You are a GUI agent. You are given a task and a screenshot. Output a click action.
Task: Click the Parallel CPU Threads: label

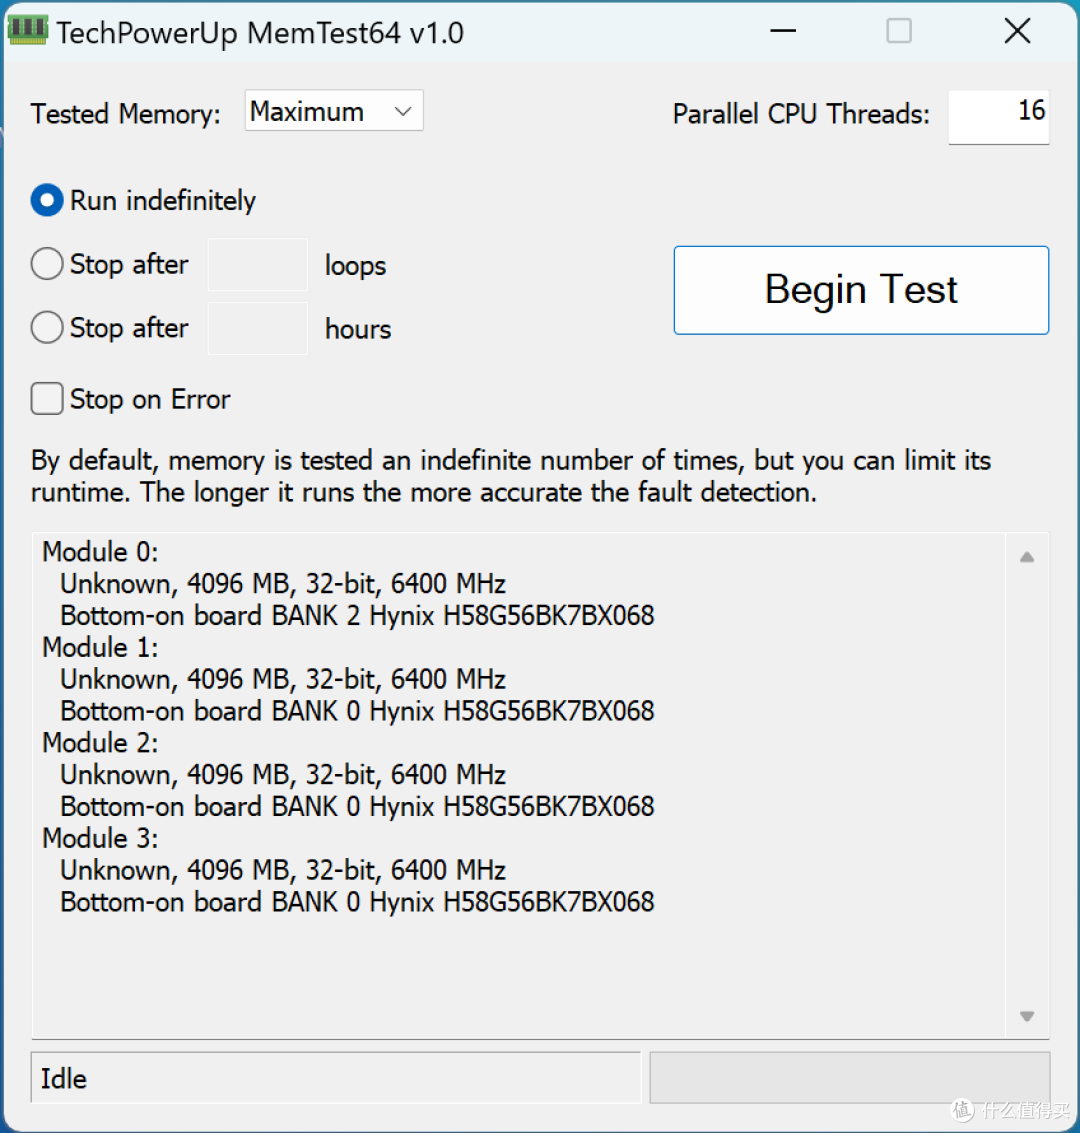pos(801,114)
